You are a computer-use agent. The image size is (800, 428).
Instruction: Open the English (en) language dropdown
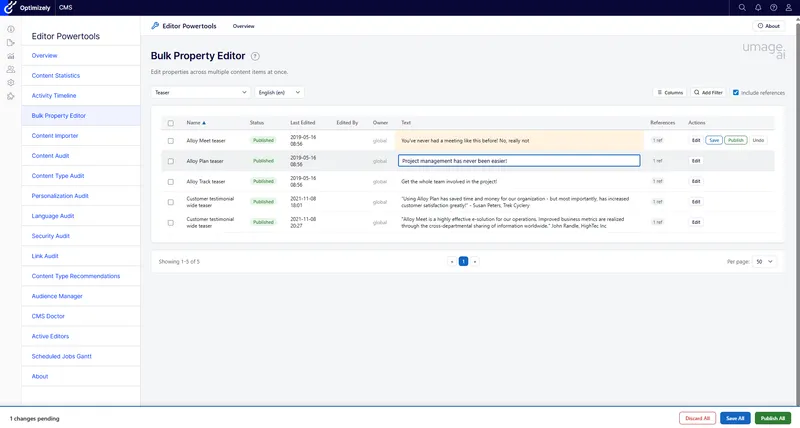tap(280, 92)
